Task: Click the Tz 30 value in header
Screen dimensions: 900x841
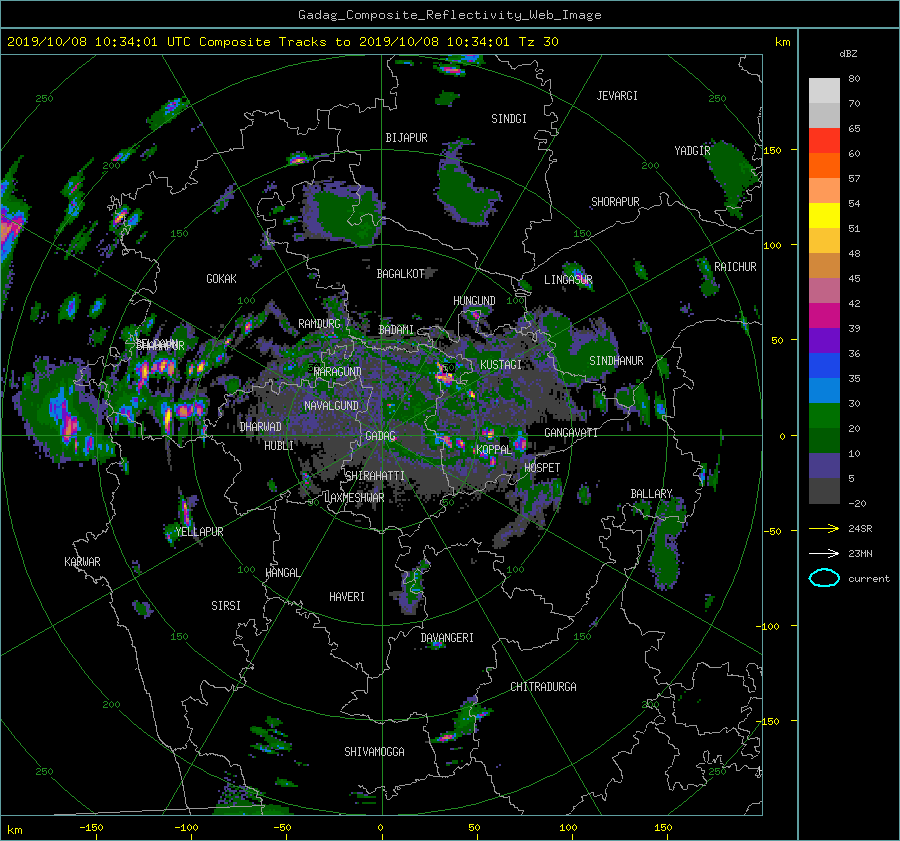Action: (x=538, y=42)
